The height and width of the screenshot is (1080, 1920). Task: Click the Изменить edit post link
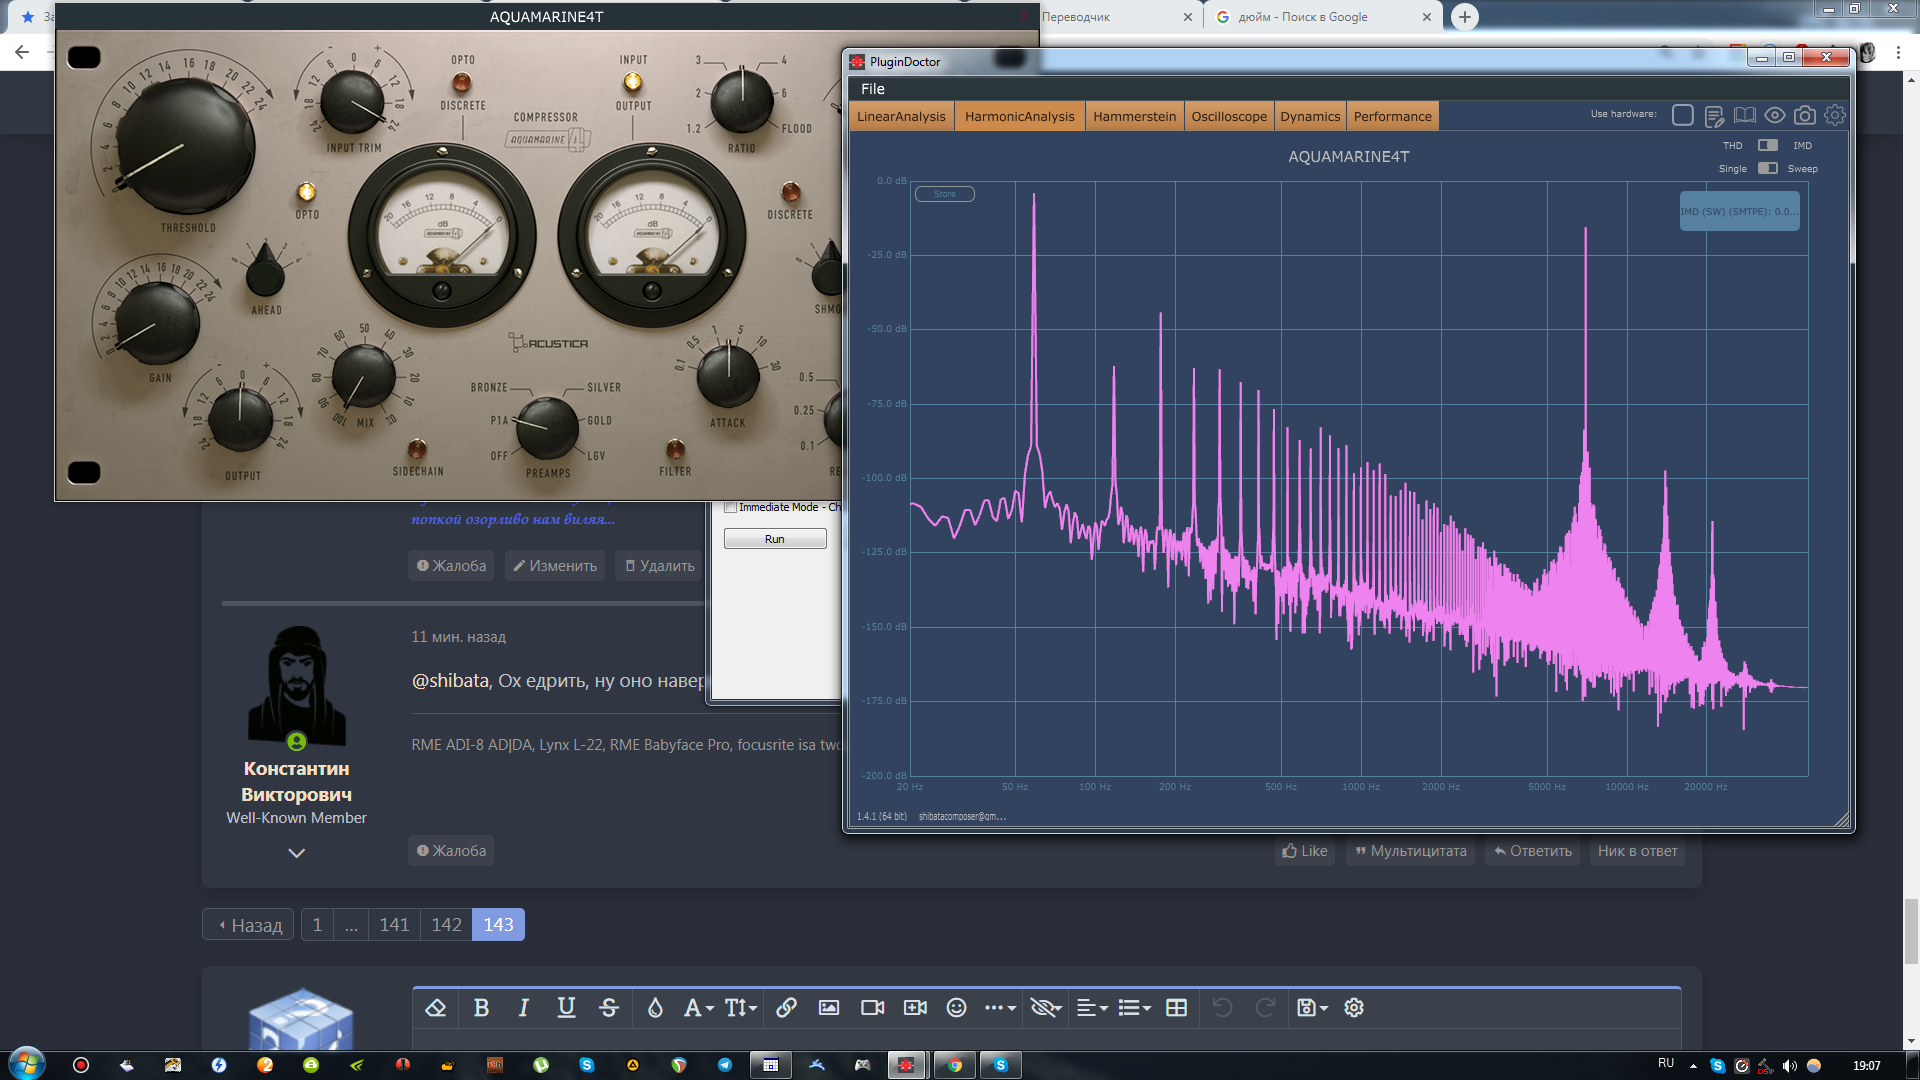[555, 566]
